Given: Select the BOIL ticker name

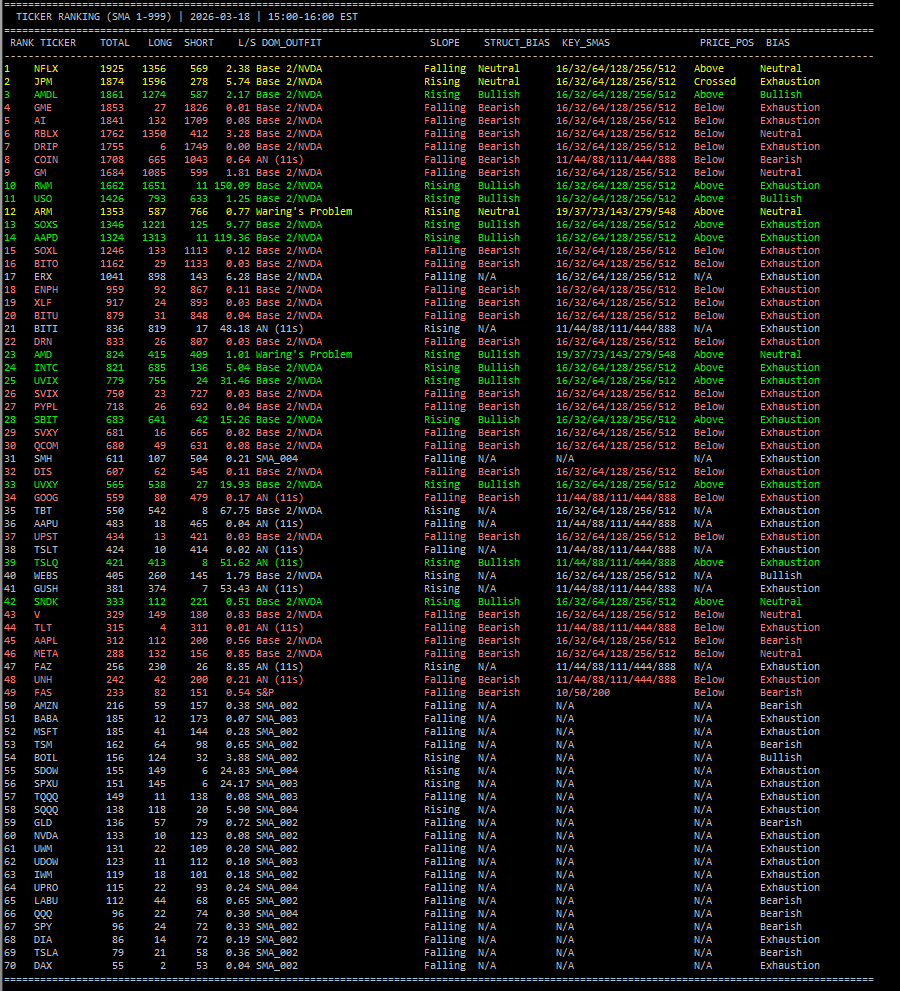Looking at the screenshot, I should pyautogui.click(x=46, y=758).
